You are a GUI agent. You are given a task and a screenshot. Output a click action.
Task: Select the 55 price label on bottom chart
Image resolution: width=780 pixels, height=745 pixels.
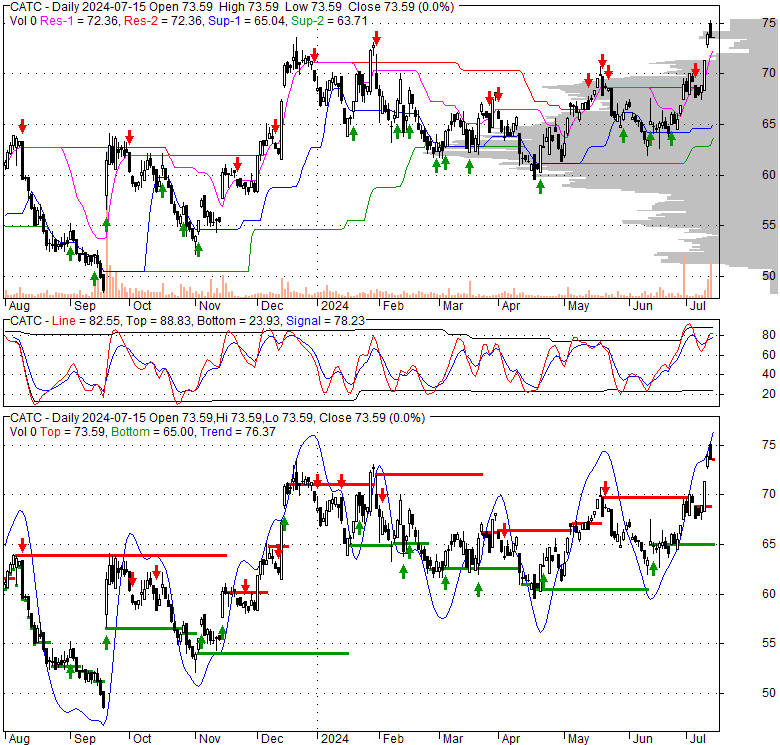pos(769,643)
